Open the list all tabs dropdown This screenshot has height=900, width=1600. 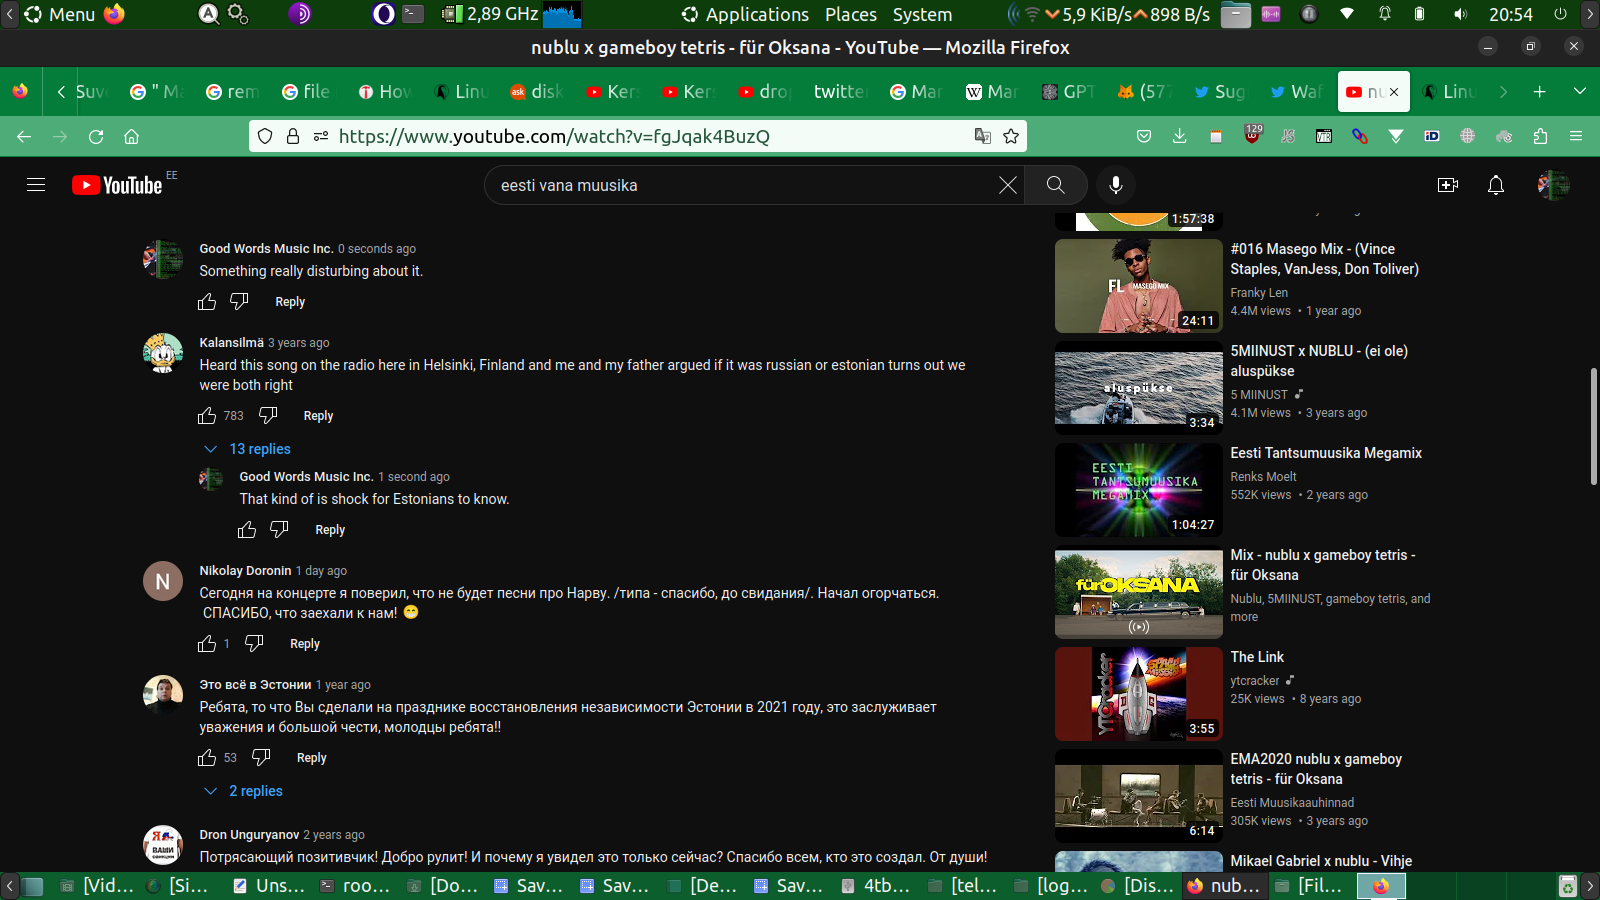point(1580,92)
